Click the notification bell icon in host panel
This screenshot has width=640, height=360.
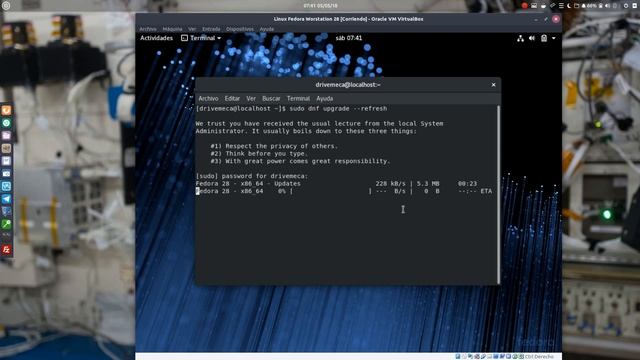pyautogui.click(x=583, y=6)
